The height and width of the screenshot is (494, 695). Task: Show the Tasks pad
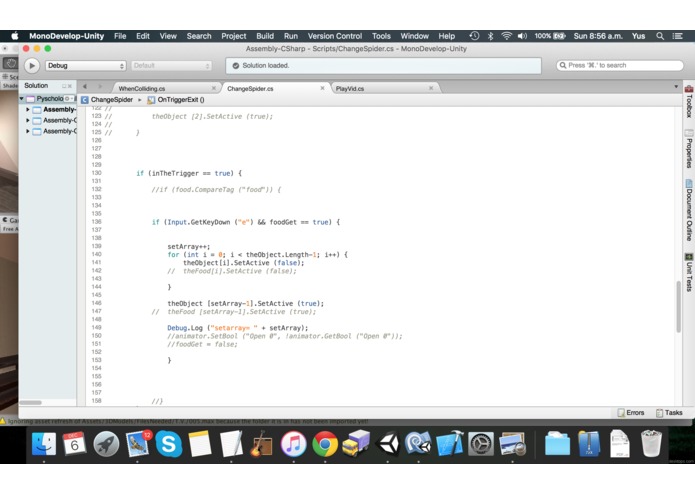pos(669,412)
